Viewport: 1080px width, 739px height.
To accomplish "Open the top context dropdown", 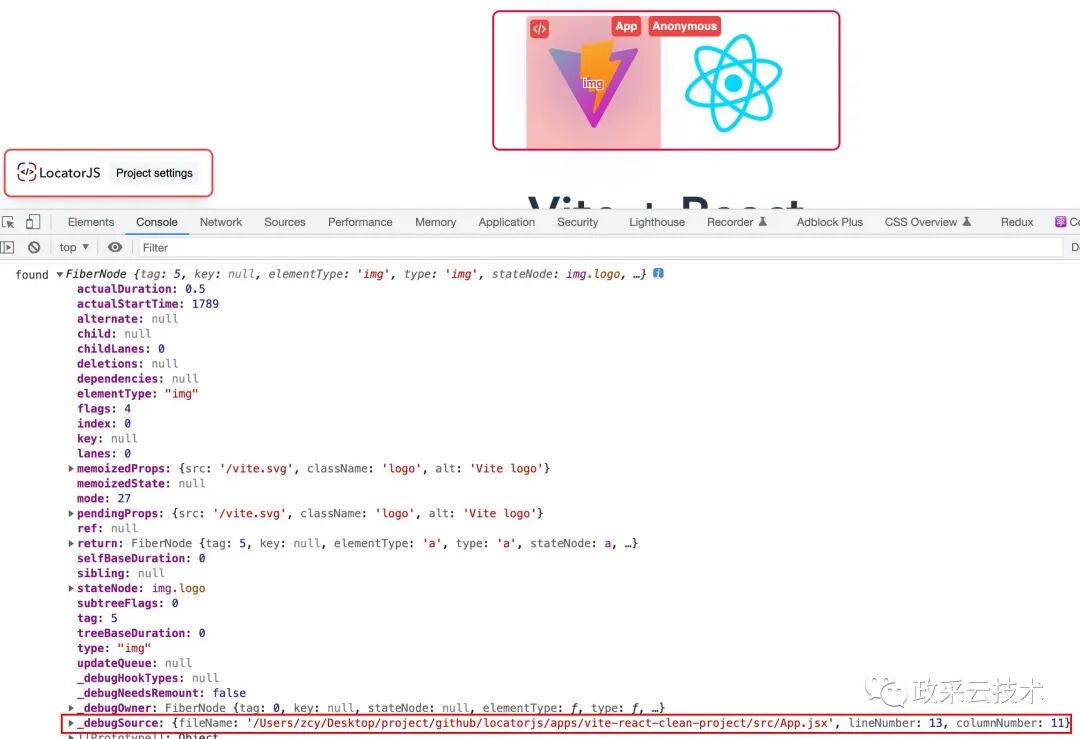I will coord(74,247).
